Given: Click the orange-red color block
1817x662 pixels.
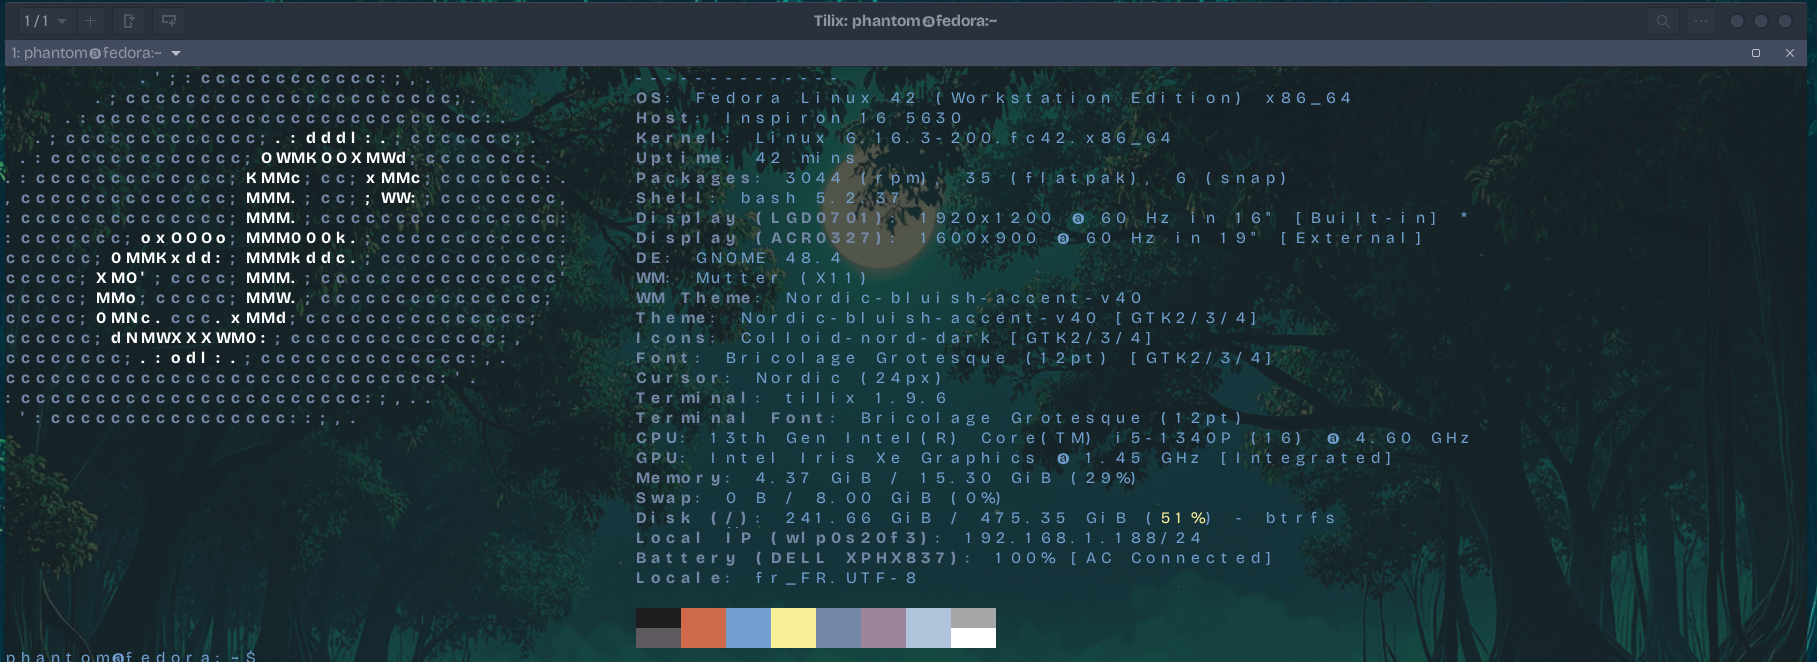Looking at the screenshot, I should click(x=703, y=628).
